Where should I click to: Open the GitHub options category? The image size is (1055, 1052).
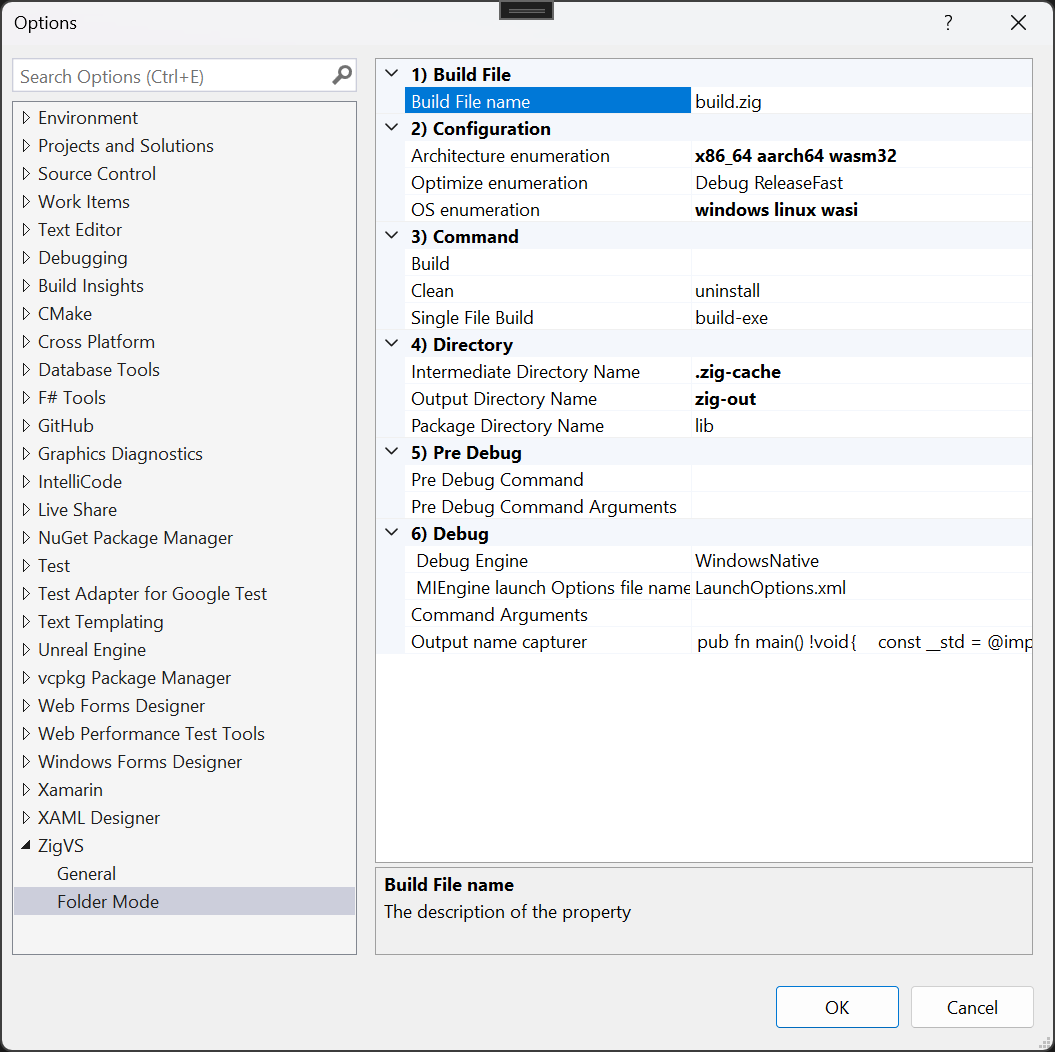(65, 425)
